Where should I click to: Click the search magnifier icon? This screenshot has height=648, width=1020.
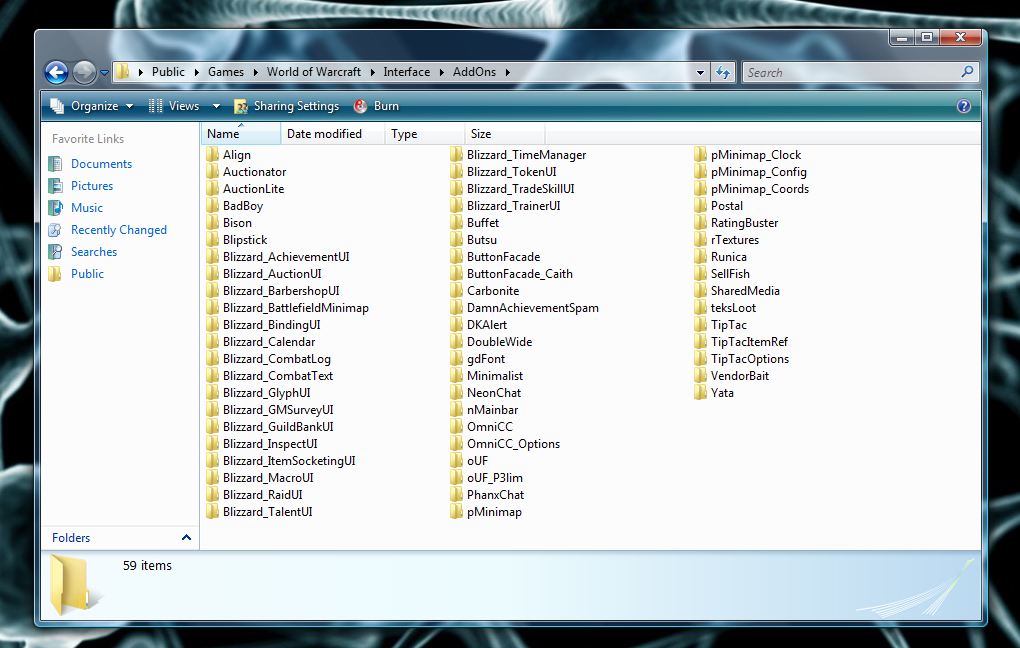pos(967,72)
